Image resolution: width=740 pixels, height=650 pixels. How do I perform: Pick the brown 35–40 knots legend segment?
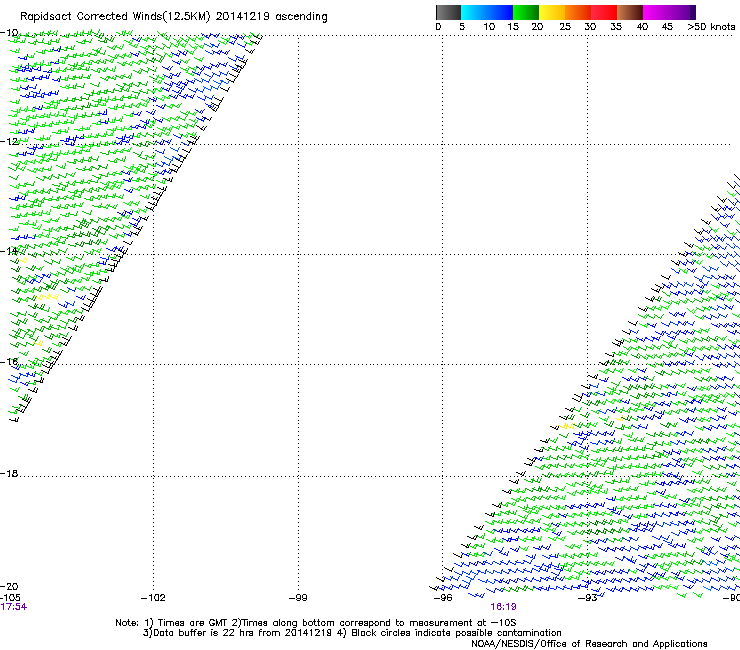630,13
